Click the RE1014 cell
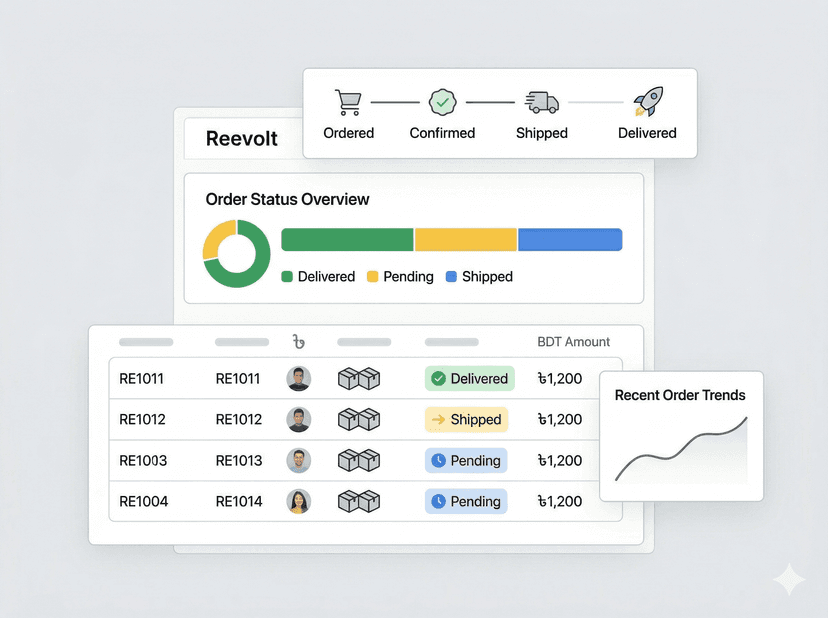 tap(239, 501)
